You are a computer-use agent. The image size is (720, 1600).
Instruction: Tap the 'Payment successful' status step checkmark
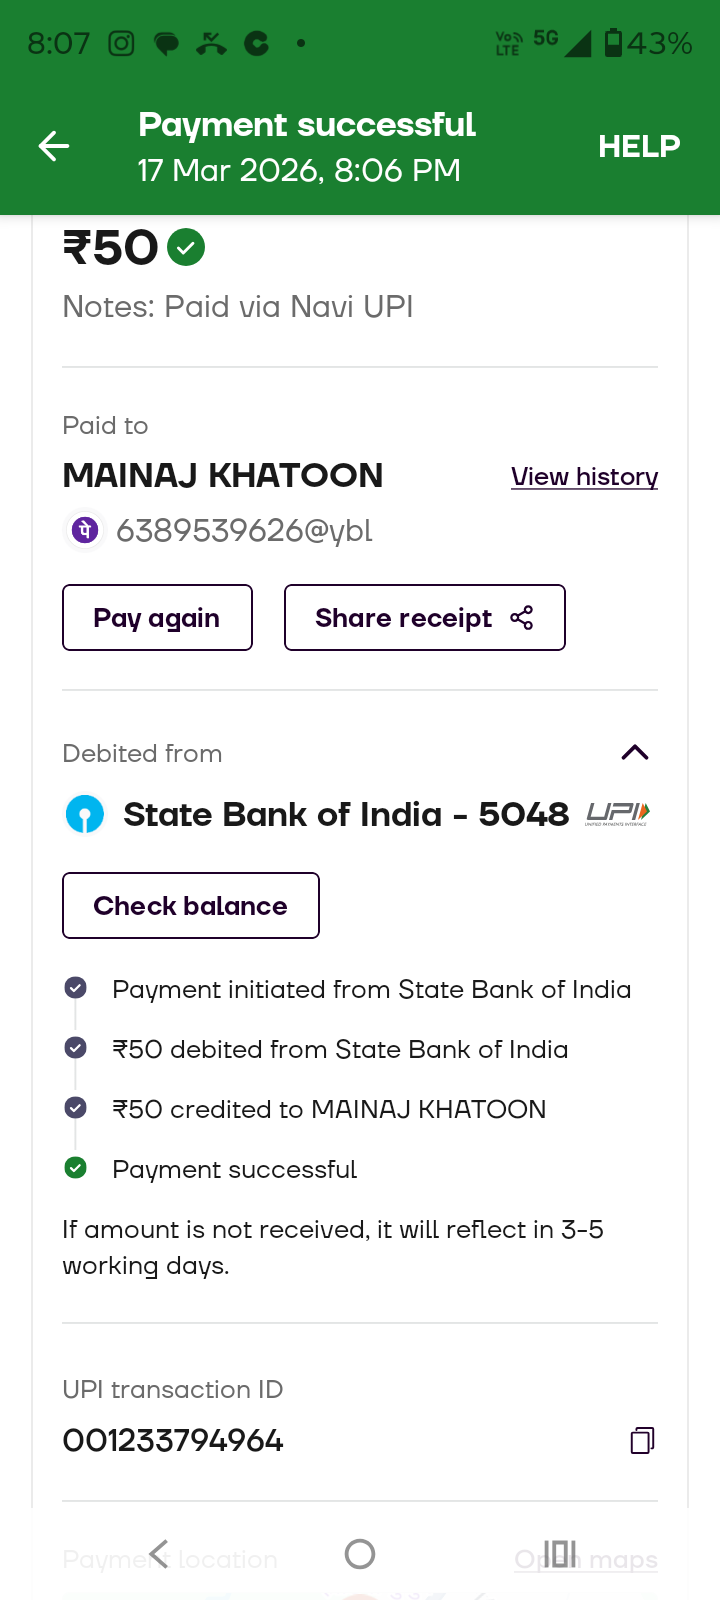pyautogui.click(x=75, y=1168)
